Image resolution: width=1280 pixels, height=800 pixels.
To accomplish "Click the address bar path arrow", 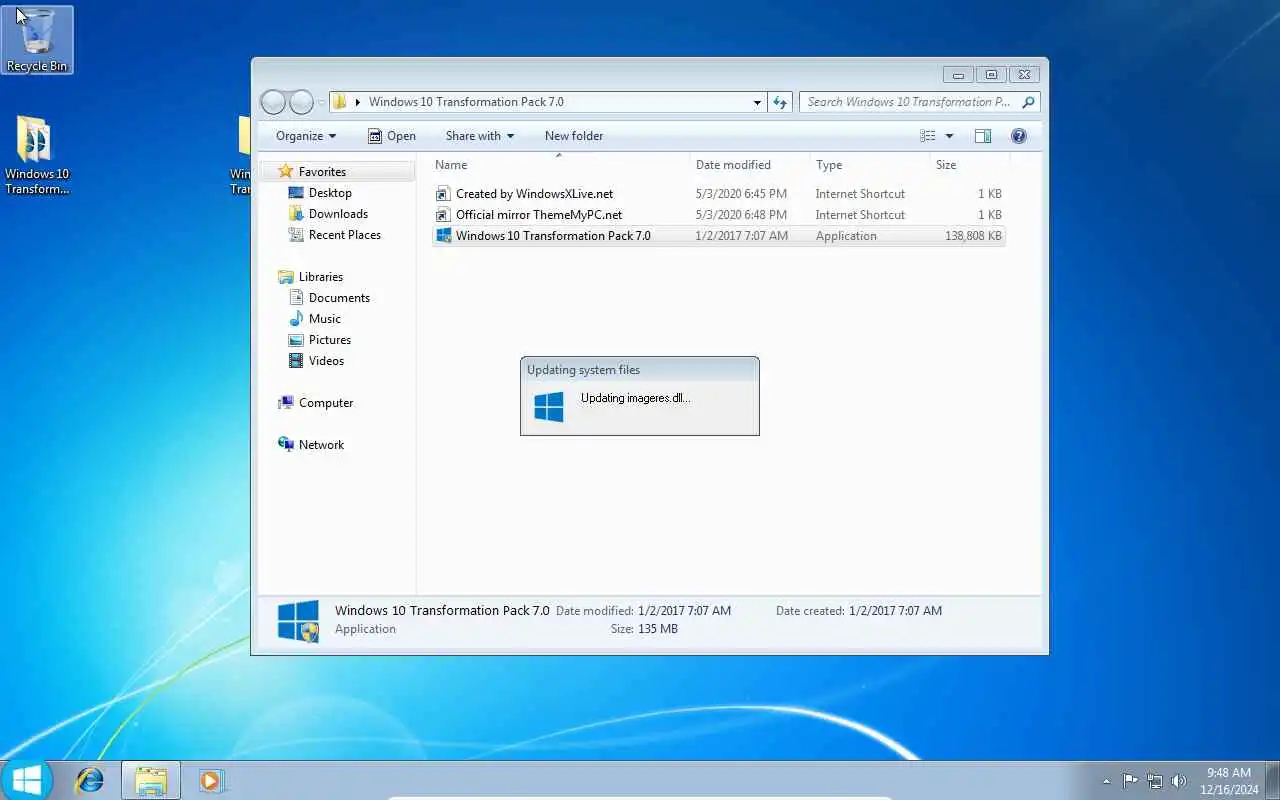I will (x=358, y=102).
